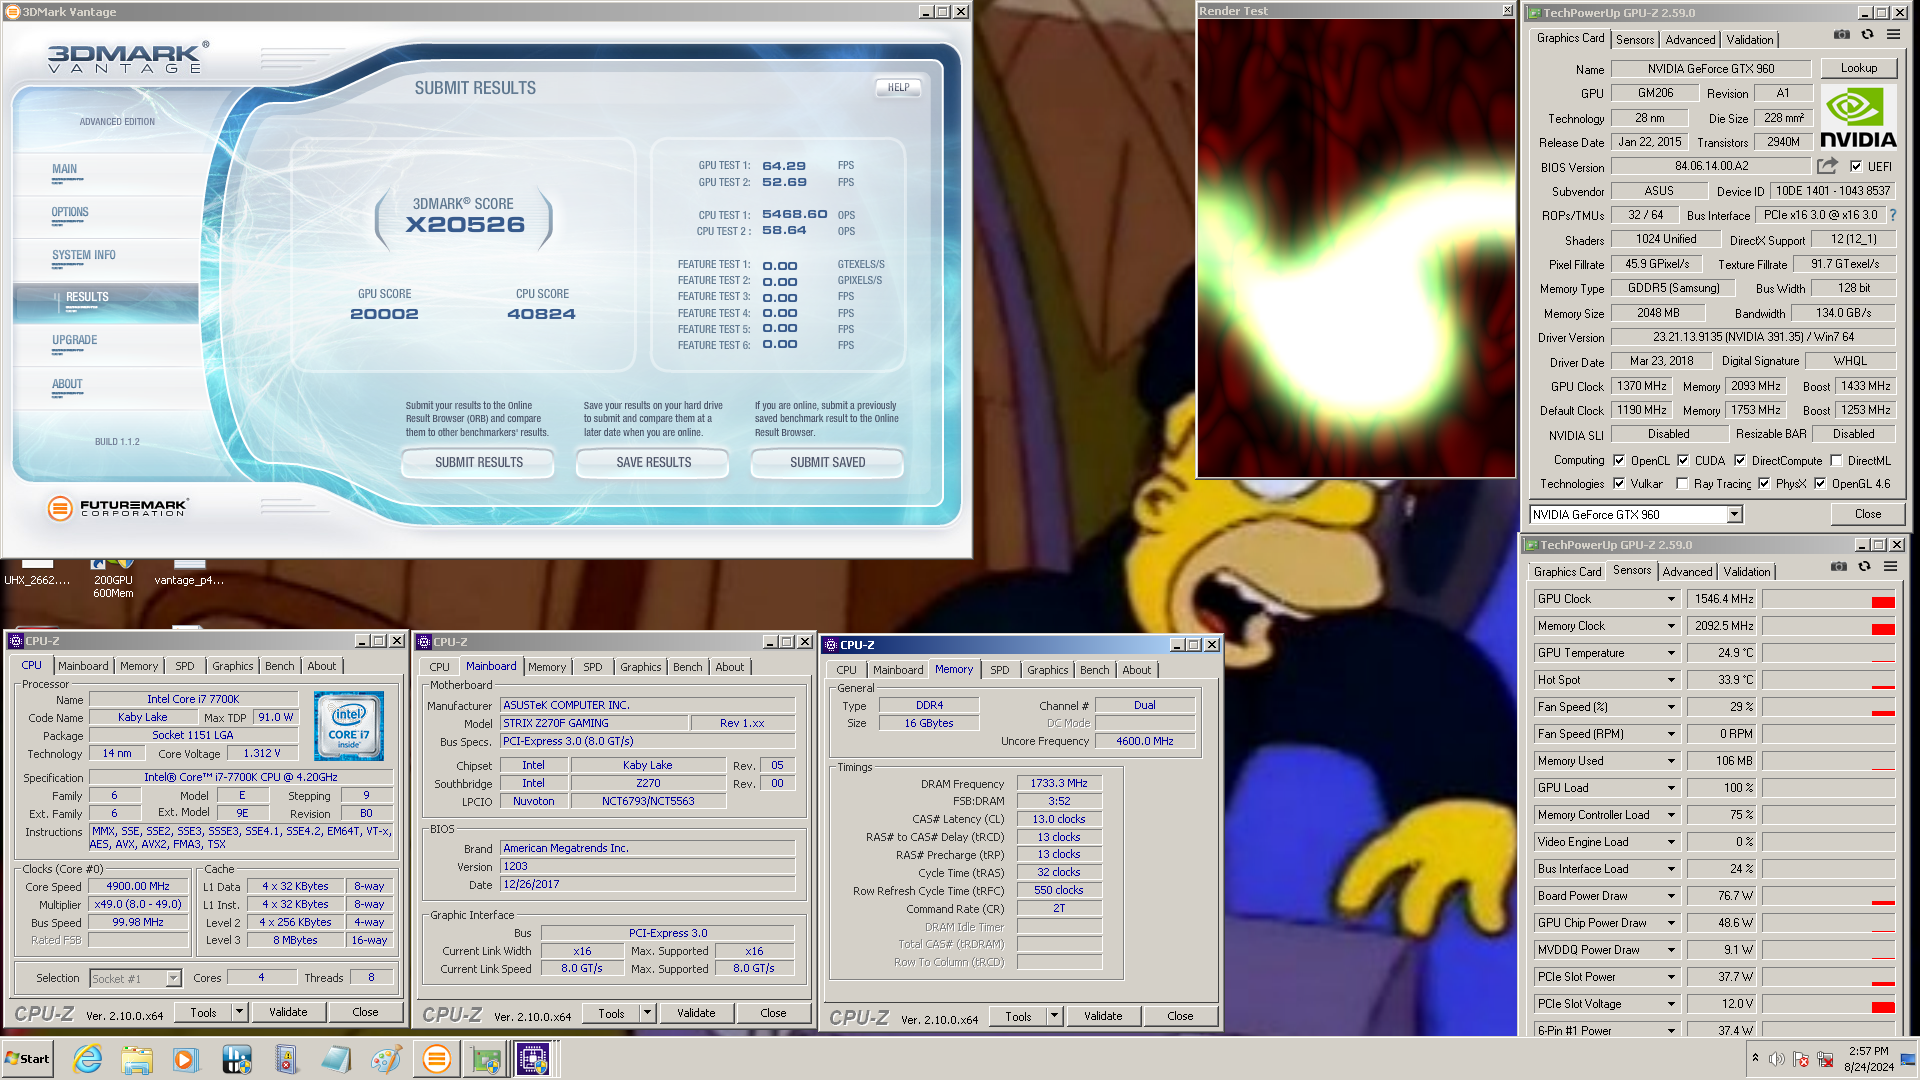Open the notepad icon in the taskbar
This screenshot has width=1920, height=1080.
pos(336,1059)
